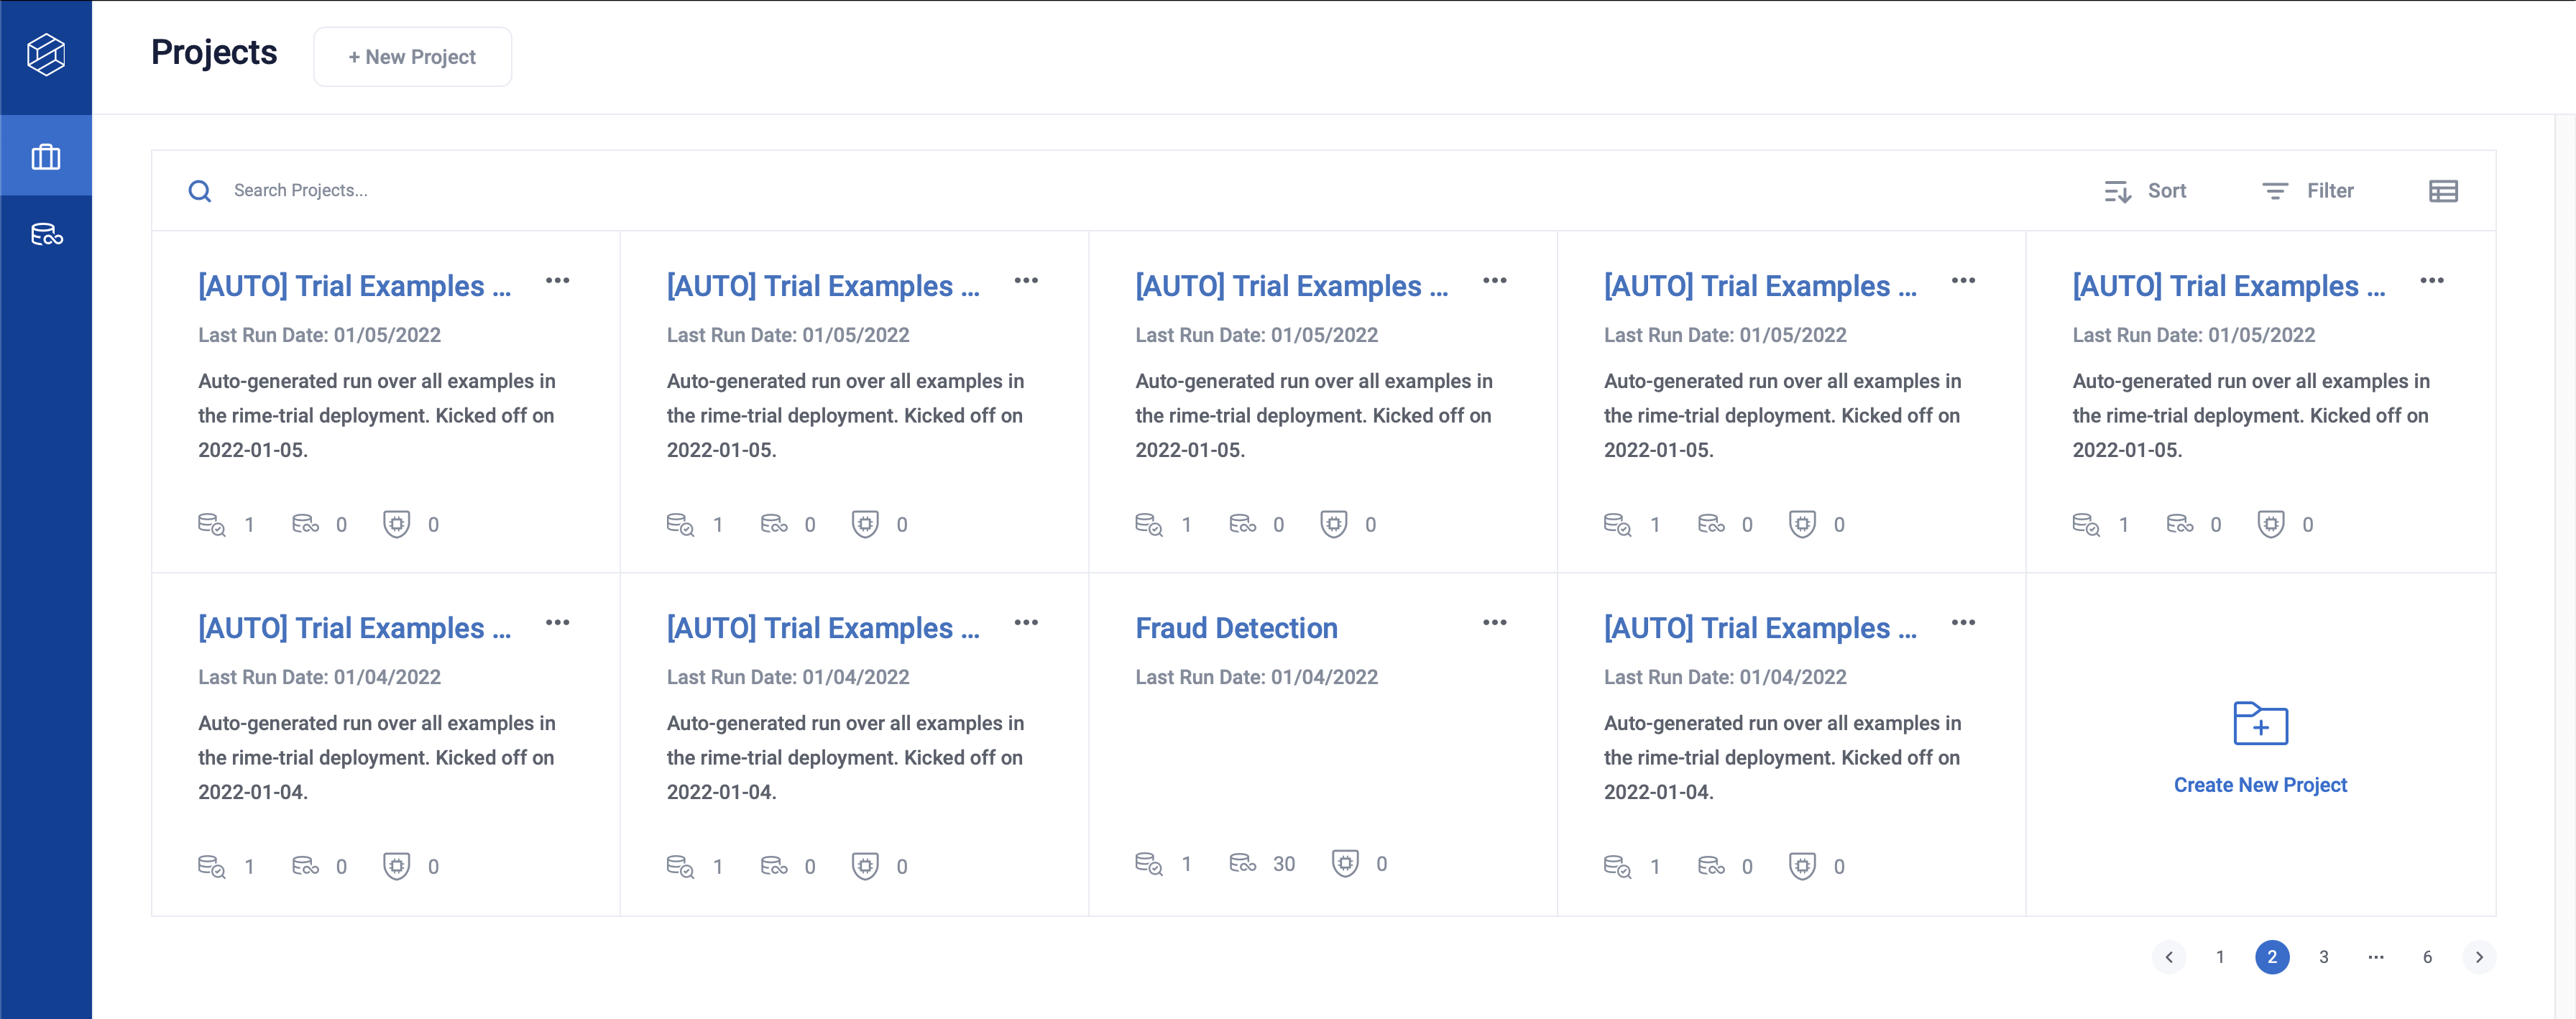Open the Fraud Detection project link
The image size is (2576, 1019).
pyautogui.click(x=1236, y=628)
